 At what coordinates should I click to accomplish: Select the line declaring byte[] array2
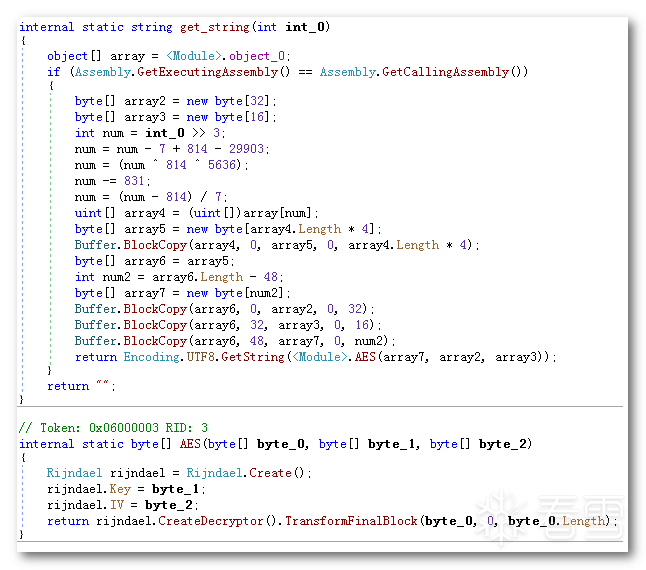pos(176,101)
